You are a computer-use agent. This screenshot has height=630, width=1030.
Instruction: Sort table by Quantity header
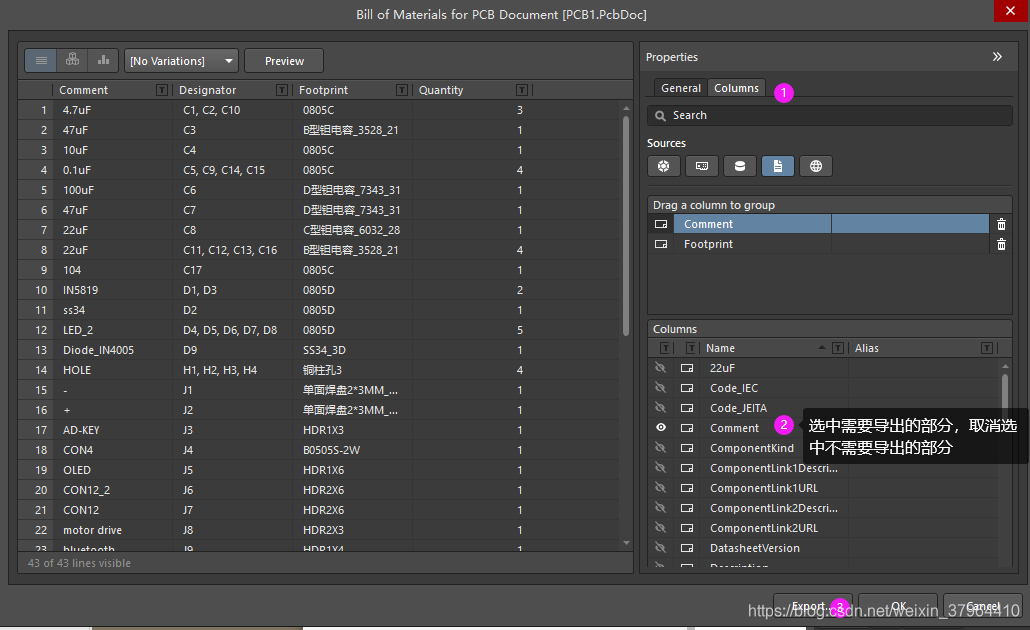(441, 90)
